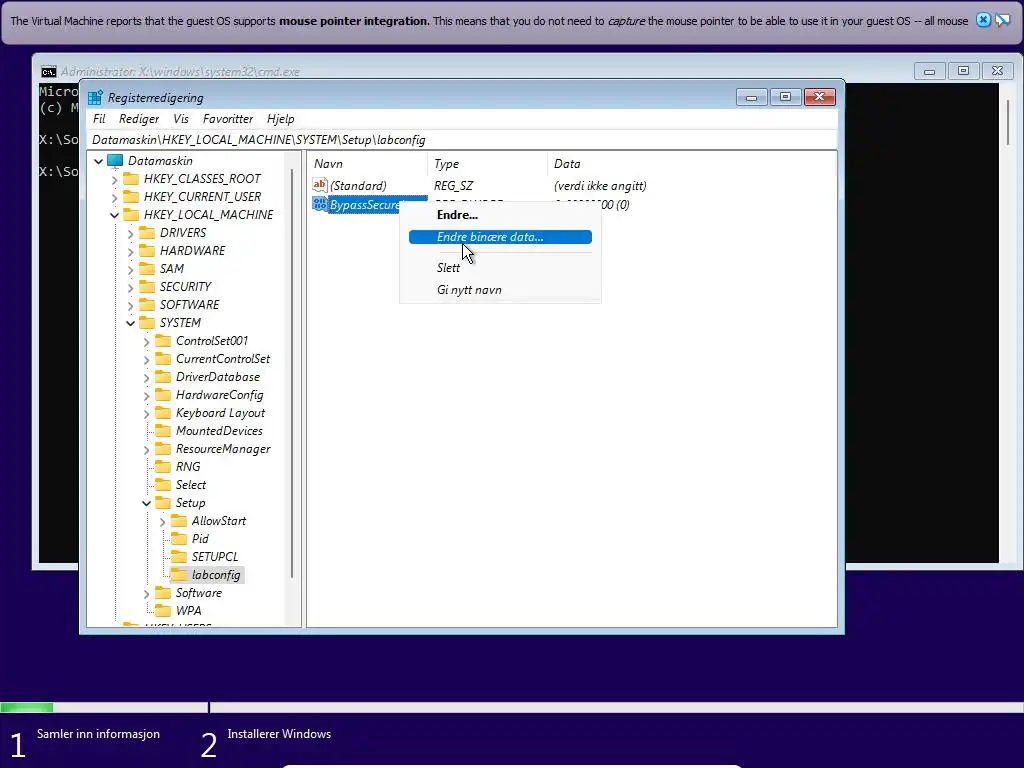Image resolution: width=1024 pixels, height=768 pixels.
Task: Select the SECURITY folder icon
Action: point(148,287)
